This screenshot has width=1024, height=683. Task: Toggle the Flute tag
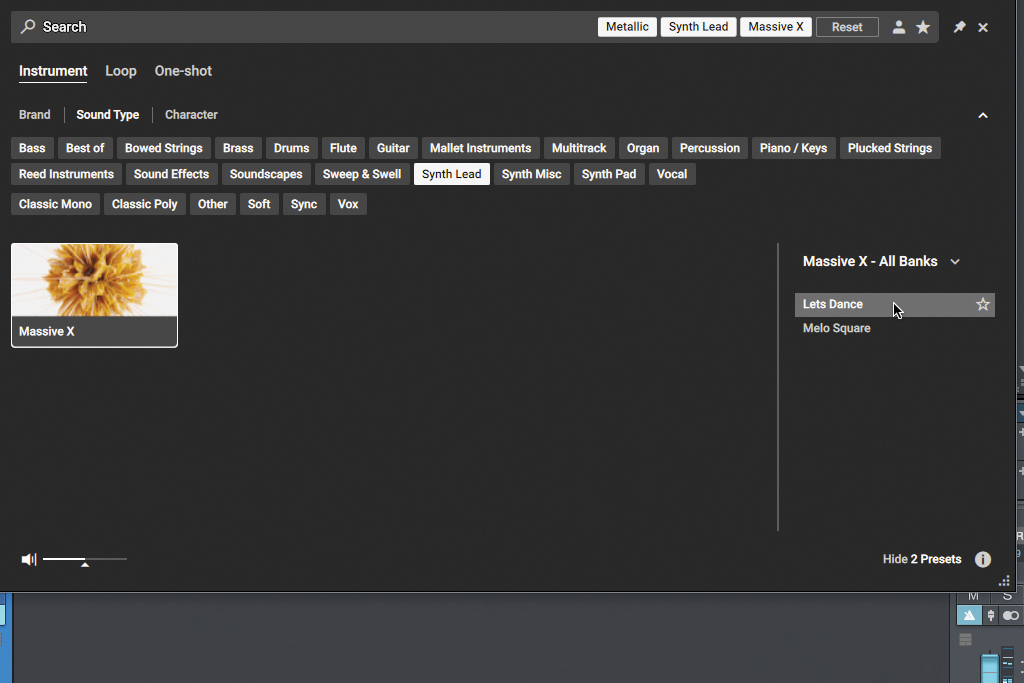pos(343,148)
